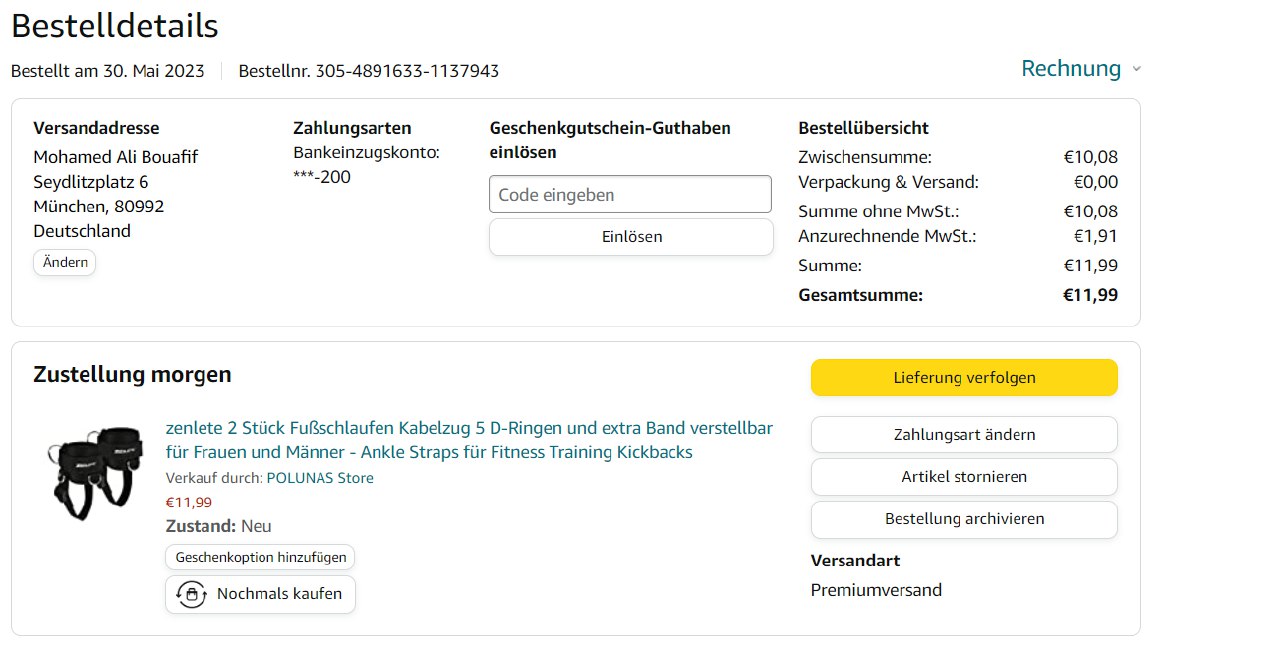This screenshot has width=1280, height=654.
Task: Click the recycle-bag icon in Nochmals kaufen
Action: (x=191, y=594)
